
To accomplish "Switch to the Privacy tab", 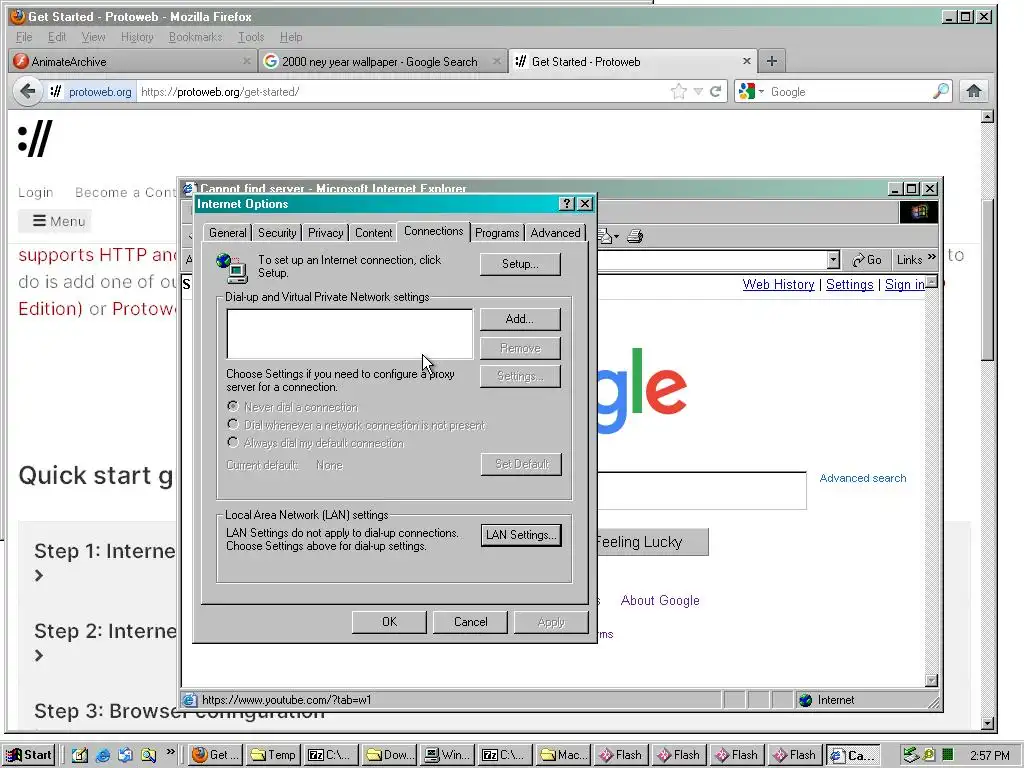I will (325, 233).
